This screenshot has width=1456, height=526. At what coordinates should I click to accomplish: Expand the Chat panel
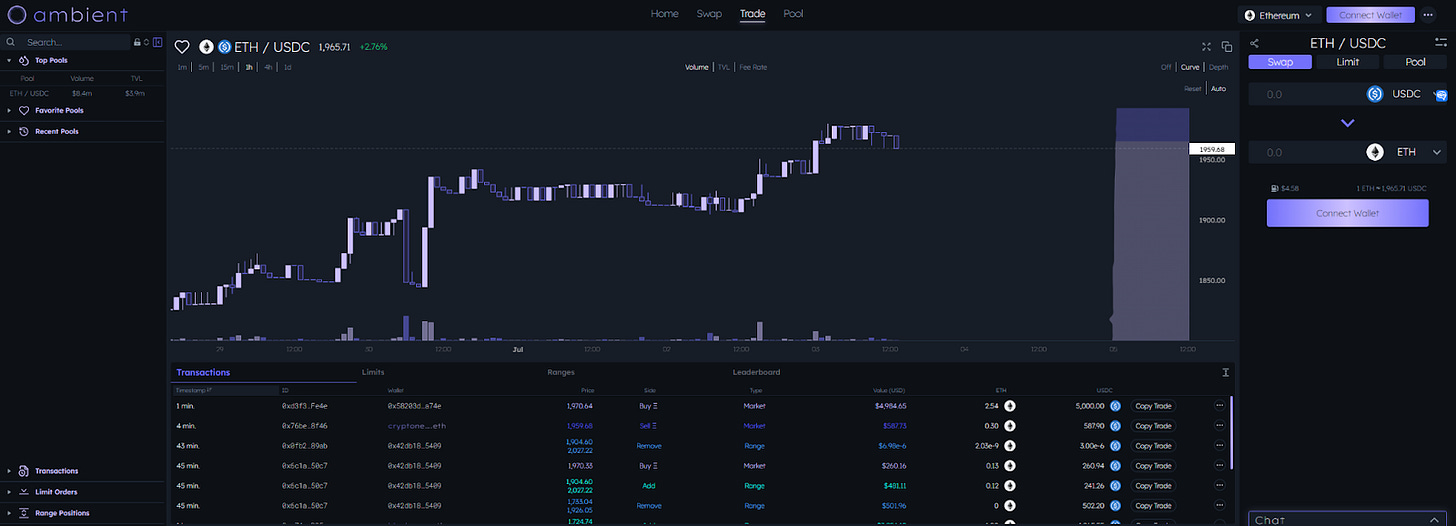click(1346, 519)
